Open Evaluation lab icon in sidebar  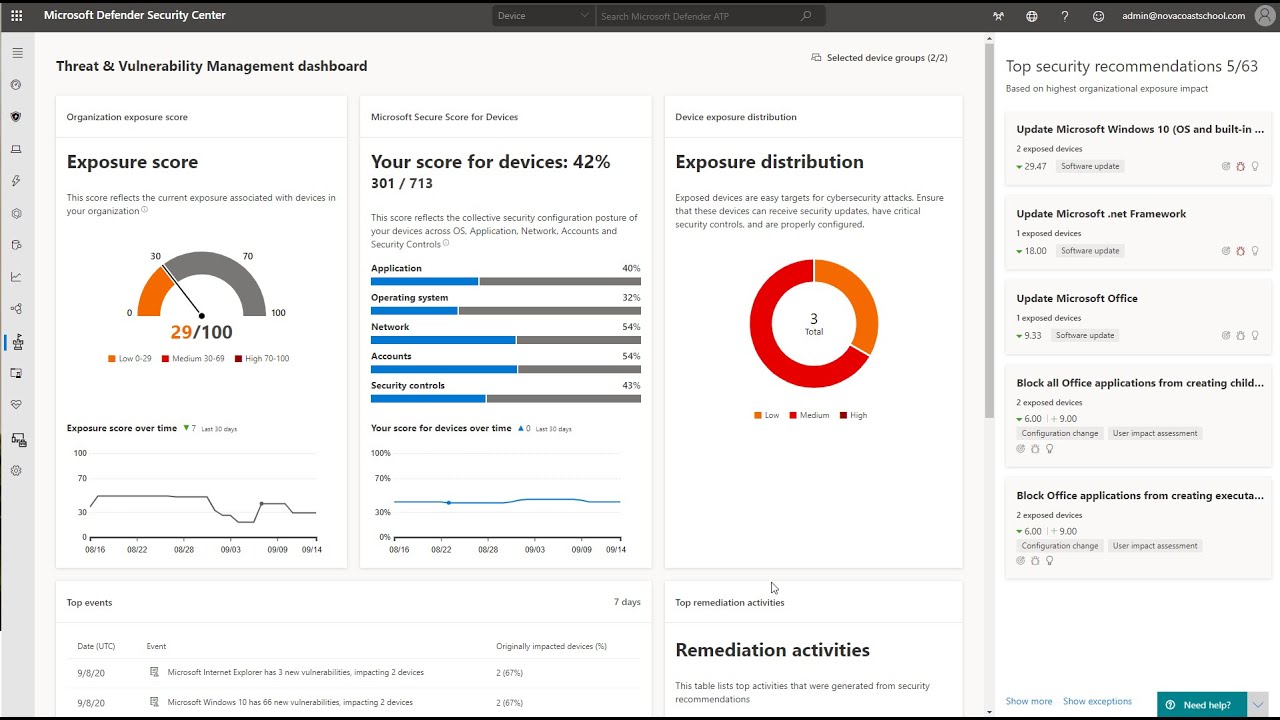point(16,373)
